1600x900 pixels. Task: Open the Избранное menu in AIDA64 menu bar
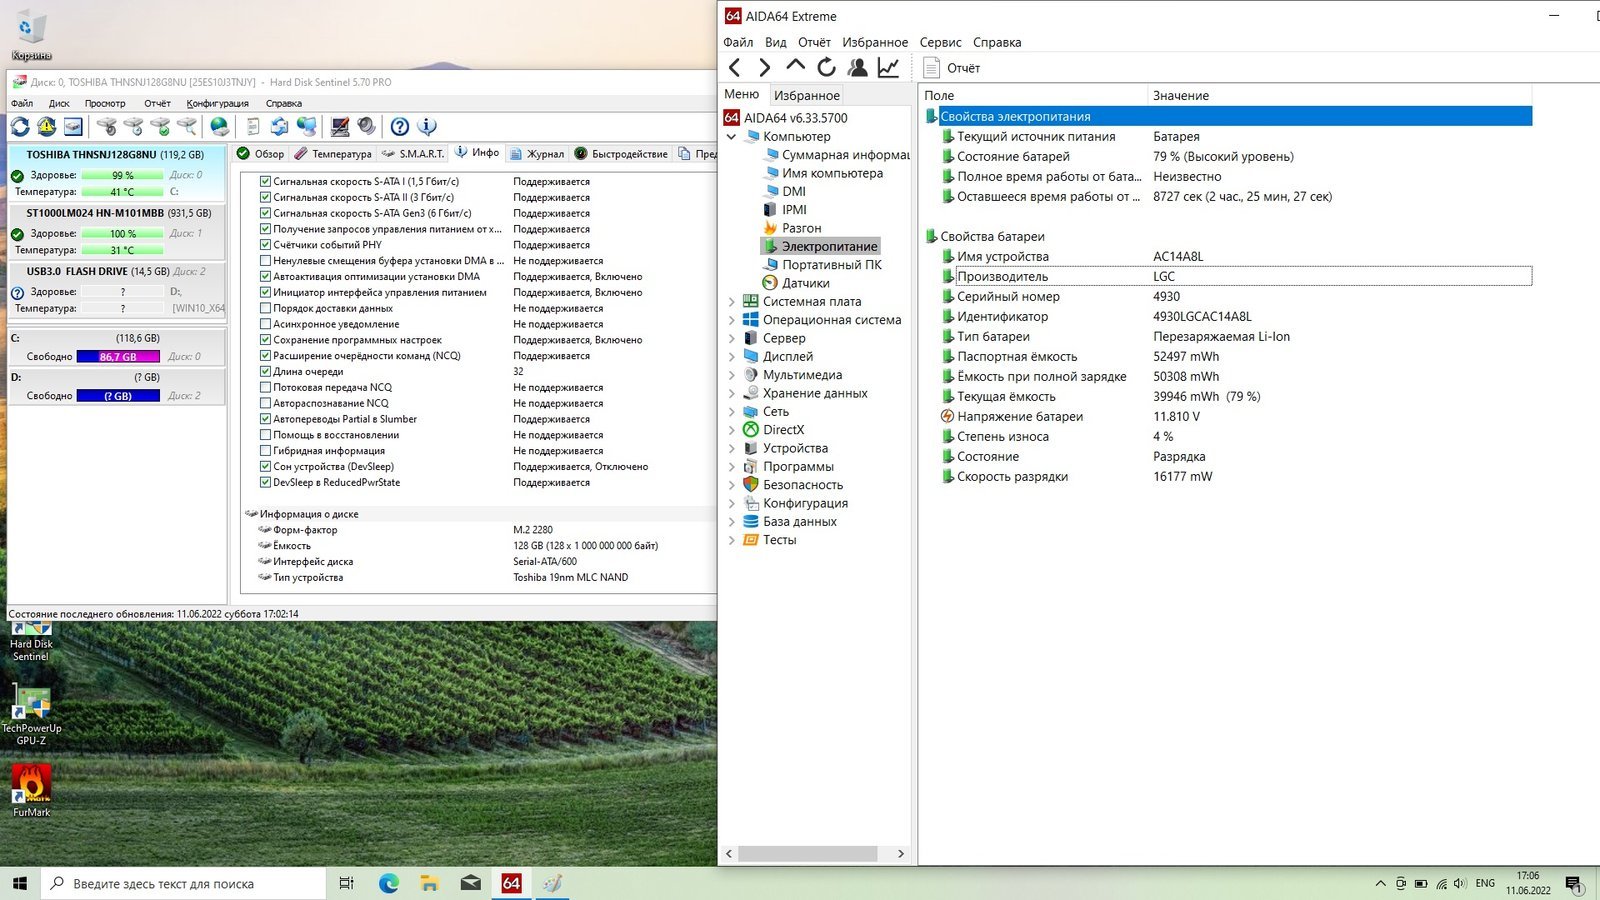(x=875, y=42)
